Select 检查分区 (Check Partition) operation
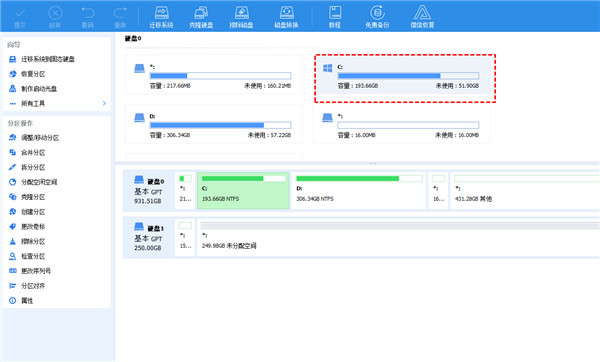Viewport: 600px width, 362px height. click(x=27, y=256)
